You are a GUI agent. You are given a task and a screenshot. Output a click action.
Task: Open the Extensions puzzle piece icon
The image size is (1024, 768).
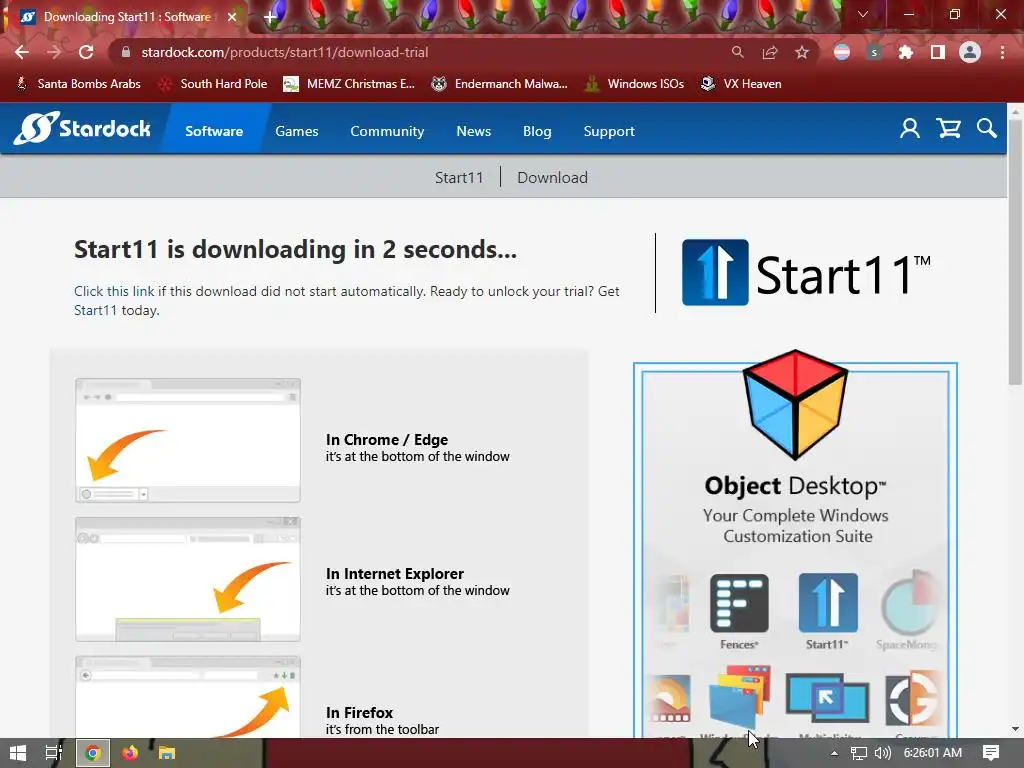906,52
